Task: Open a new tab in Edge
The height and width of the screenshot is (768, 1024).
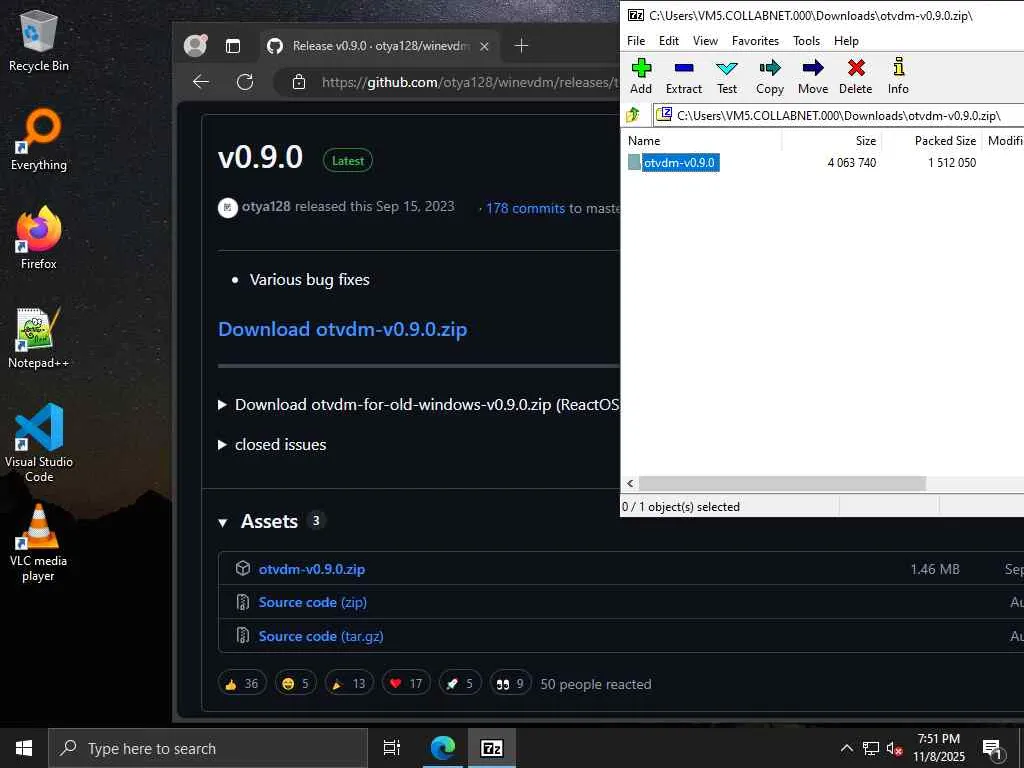Action: coord(521,46)
